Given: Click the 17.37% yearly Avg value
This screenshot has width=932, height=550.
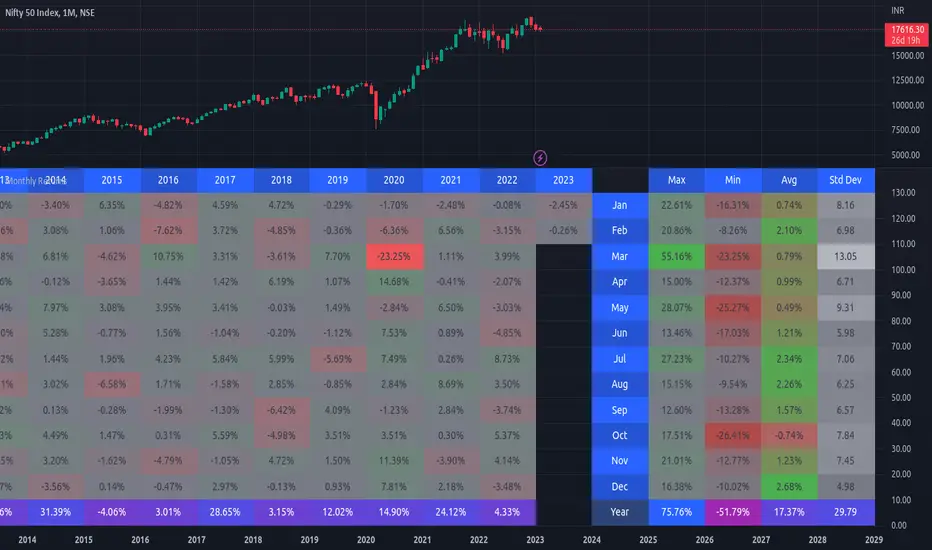Looking at the screenshot, I should point(789,512).
